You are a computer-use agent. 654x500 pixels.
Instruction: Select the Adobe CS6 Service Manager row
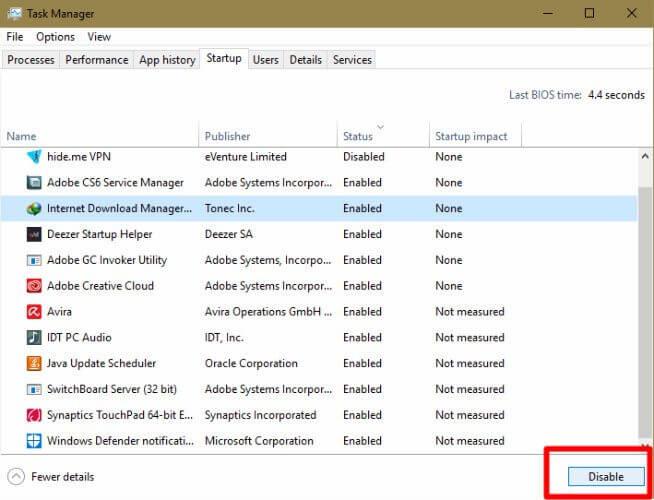coord(115,183)
